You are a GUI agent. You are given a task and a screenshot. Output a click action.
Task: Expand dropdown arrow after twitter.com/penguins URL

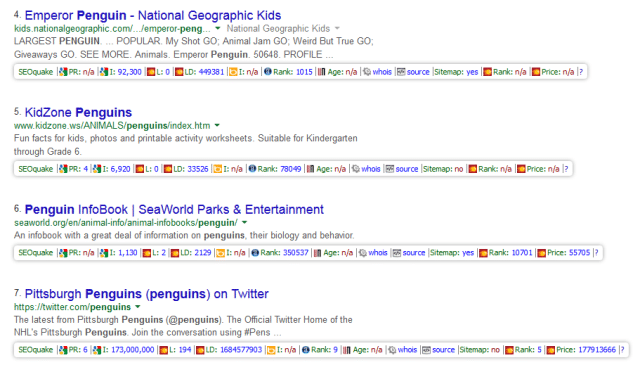pos(138,307)
